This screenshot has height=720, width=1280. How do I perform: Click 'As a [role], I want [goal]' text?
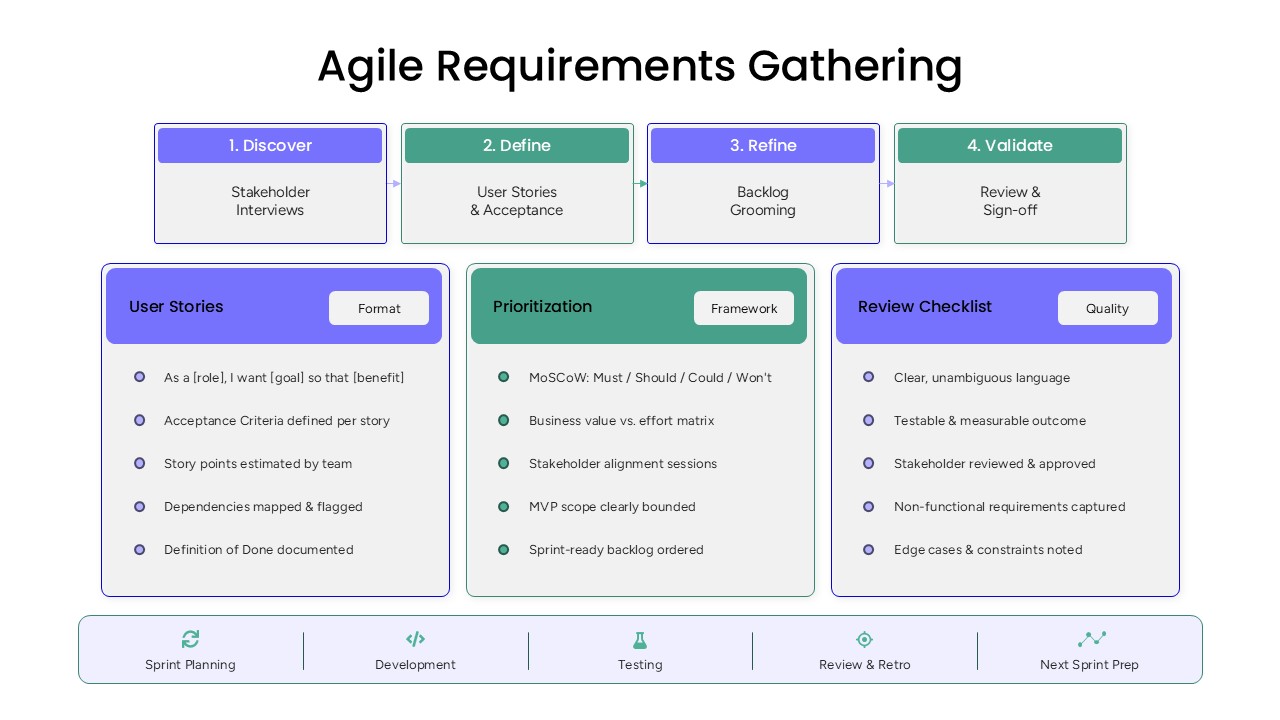284,378
